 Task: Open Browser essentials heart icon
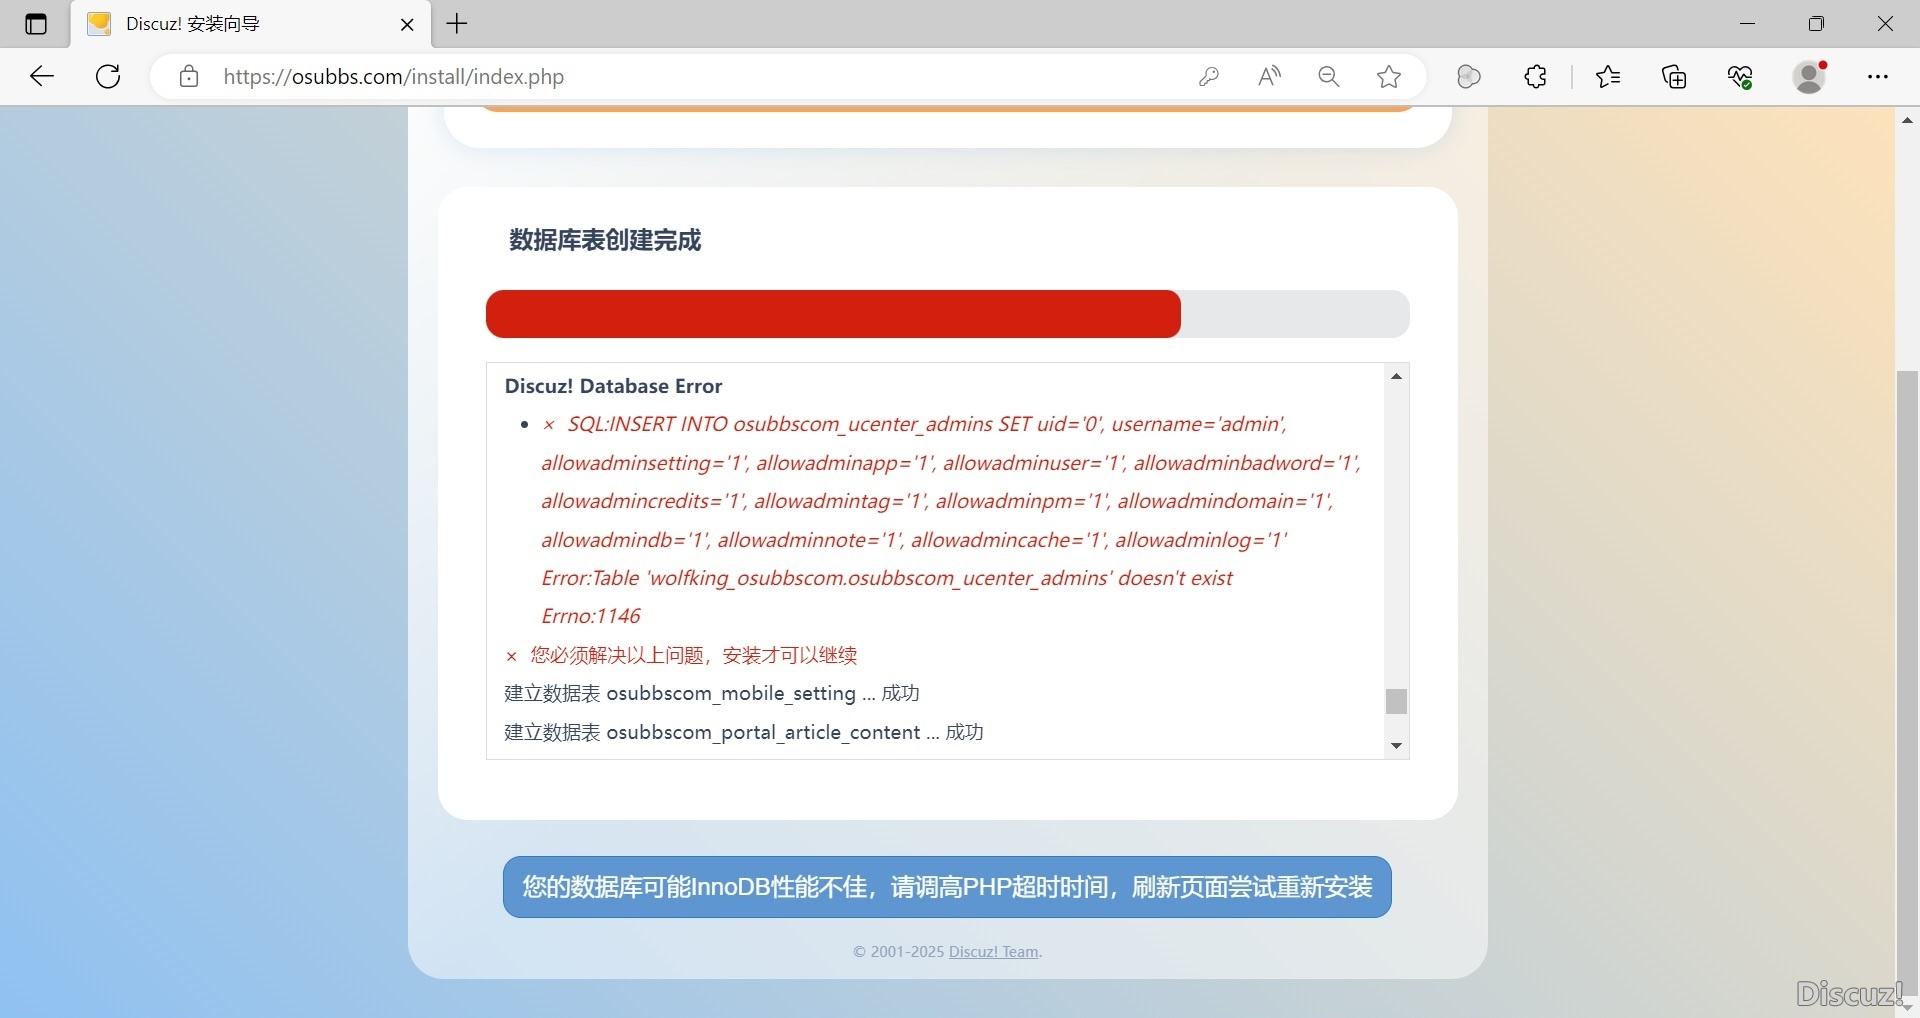(x=1740, y=77)
